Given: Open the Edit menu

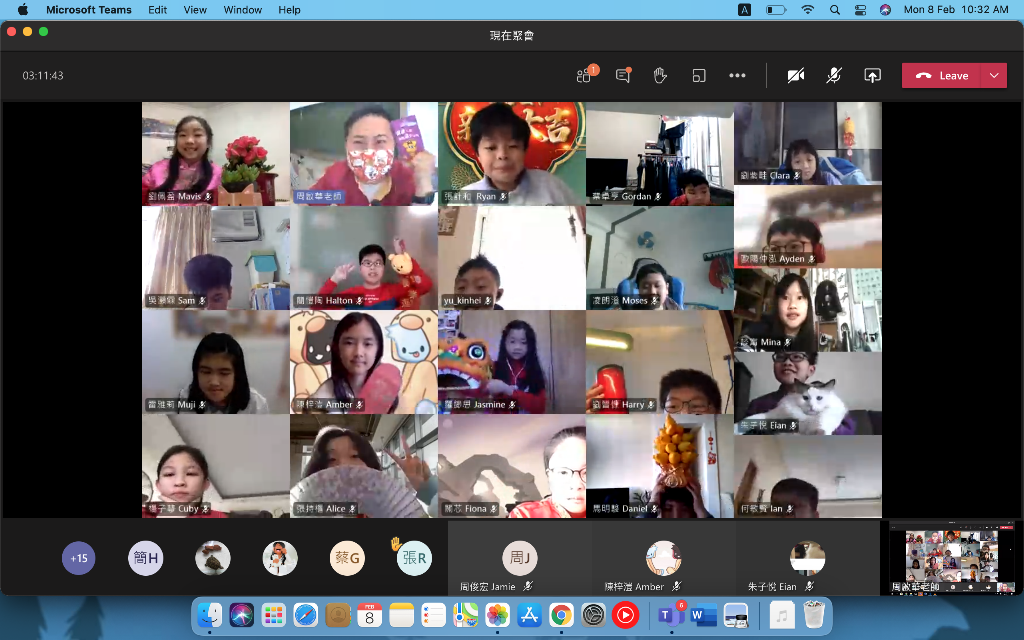Looking at the screenshot, I should coord(157,10).
